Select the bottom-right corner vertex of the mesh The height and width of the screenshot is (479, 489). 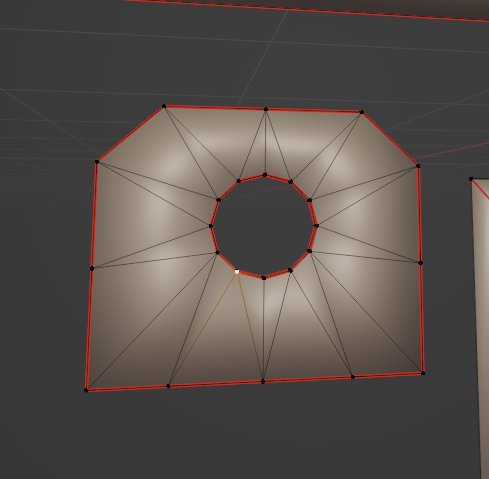(423, 373)
